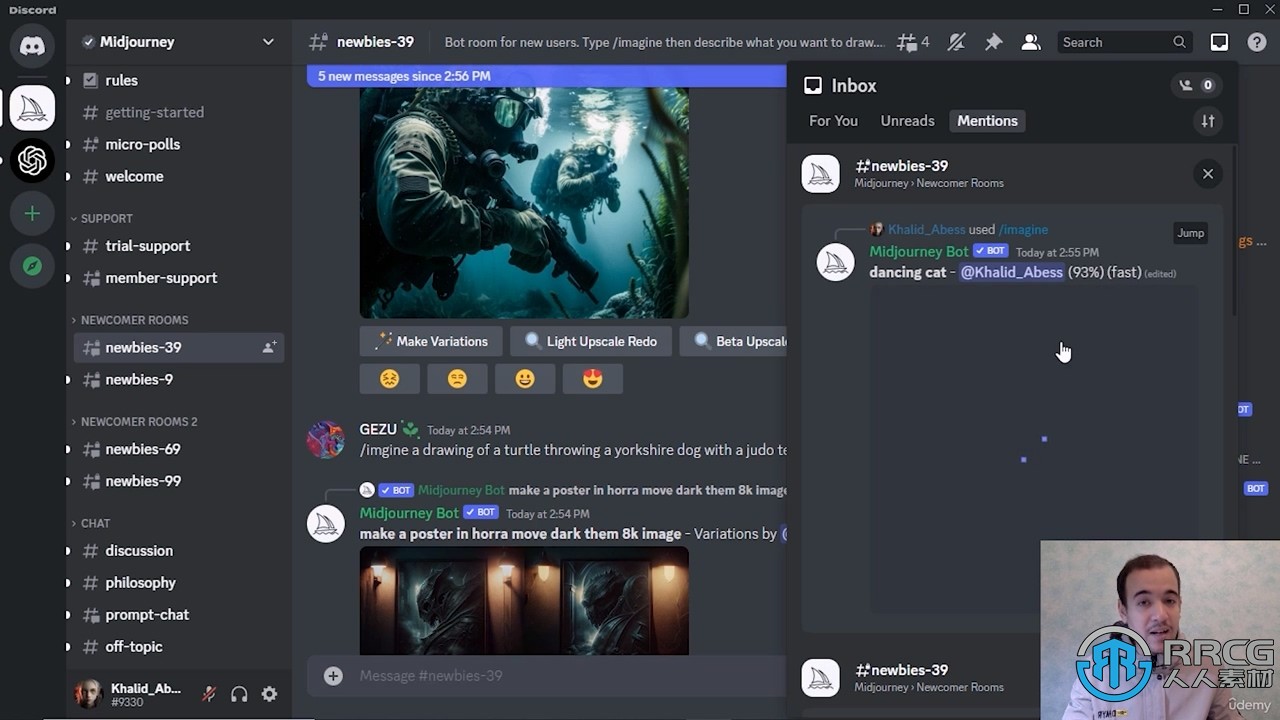
Task: Select the Midjourney server sailboat icon
Action: tap(32, 107)
